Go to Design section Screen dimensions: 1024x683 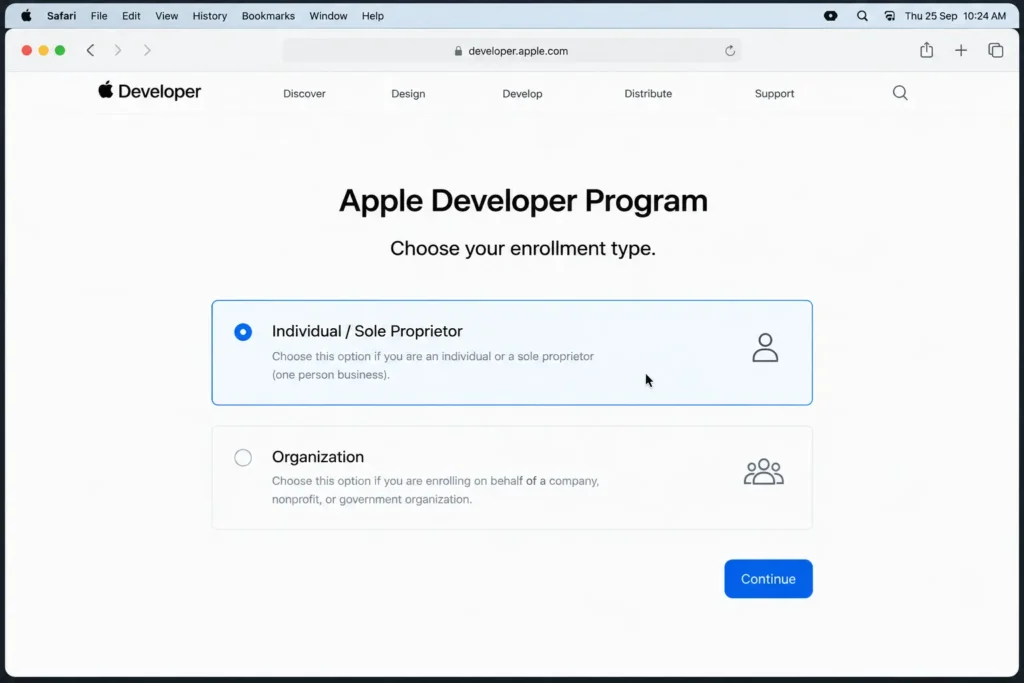(408, 93)
